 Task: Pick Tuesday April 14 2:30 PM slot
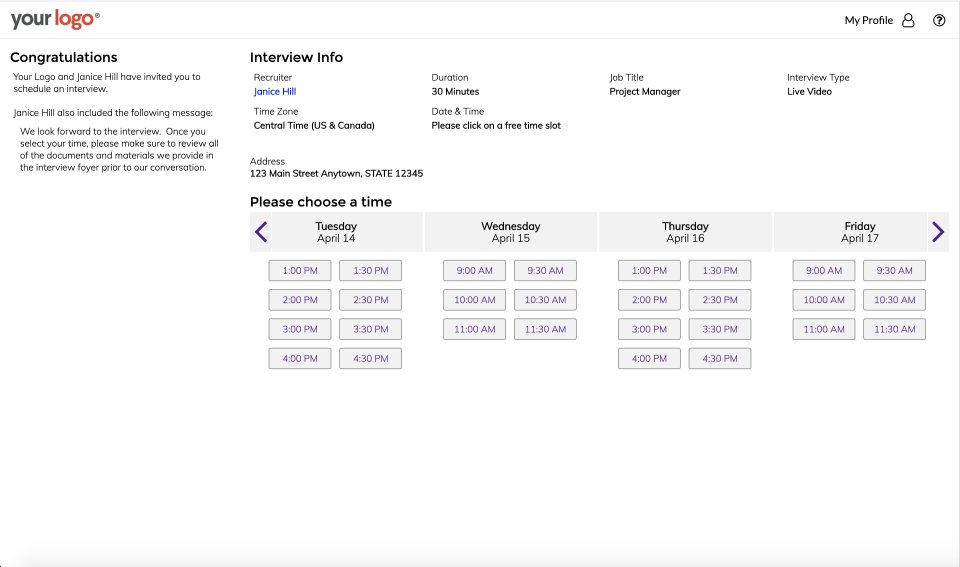(370, 300)
